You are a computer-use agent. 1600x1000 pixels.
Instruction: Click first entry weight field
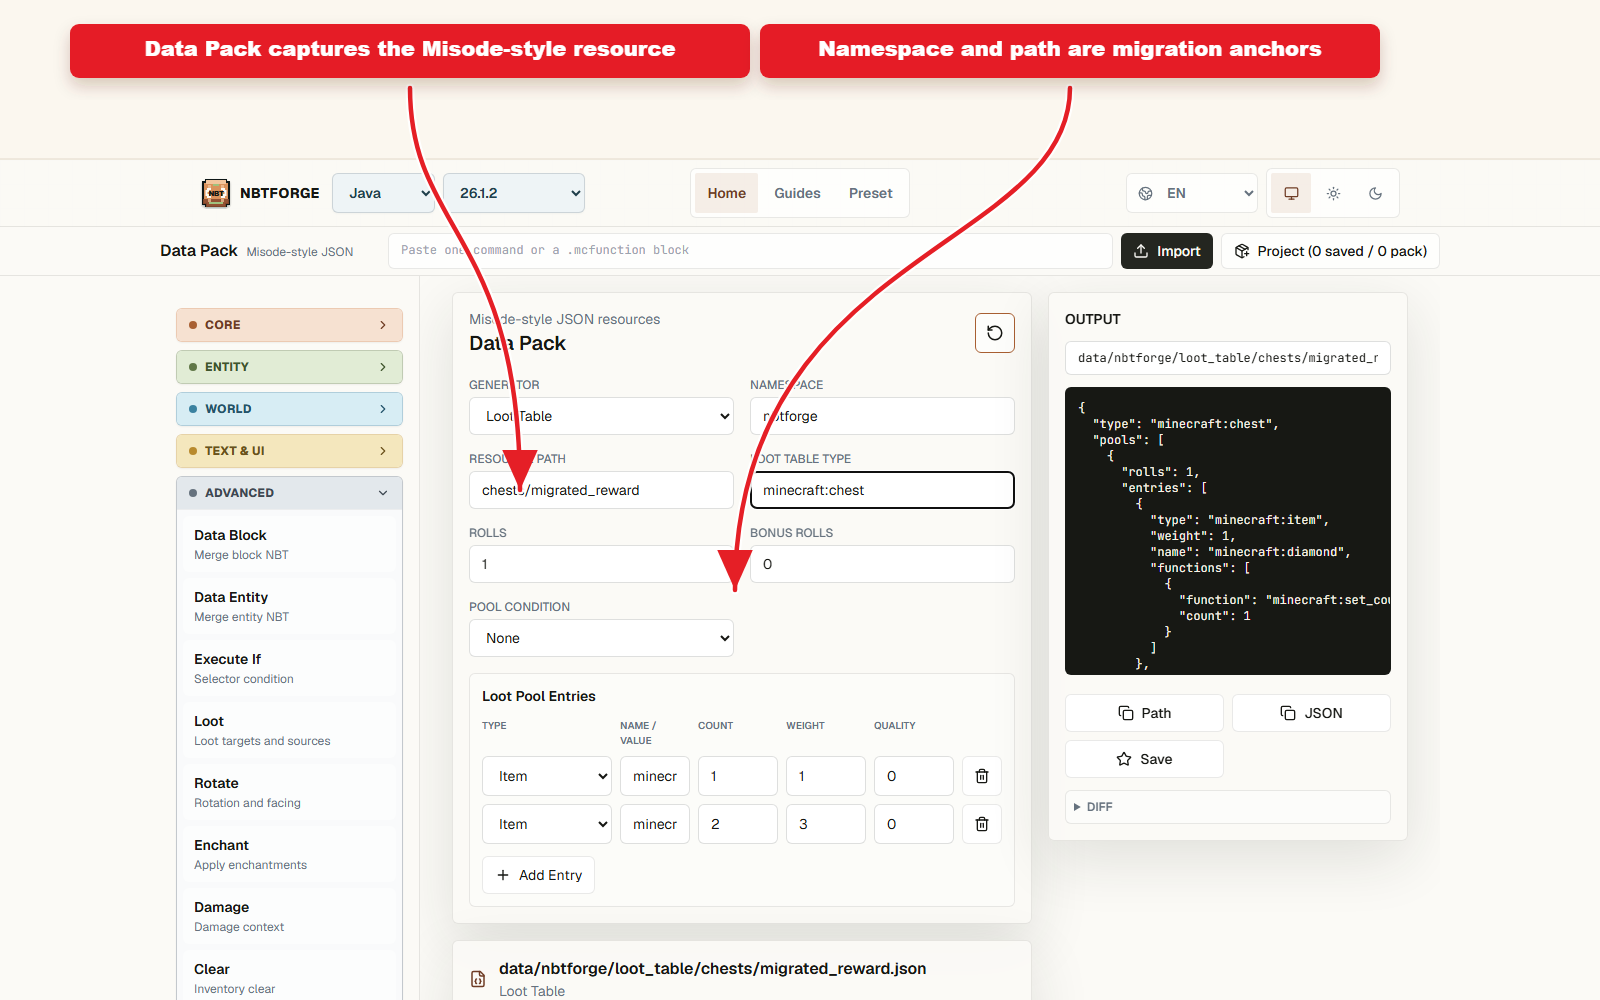pos(826,776)
